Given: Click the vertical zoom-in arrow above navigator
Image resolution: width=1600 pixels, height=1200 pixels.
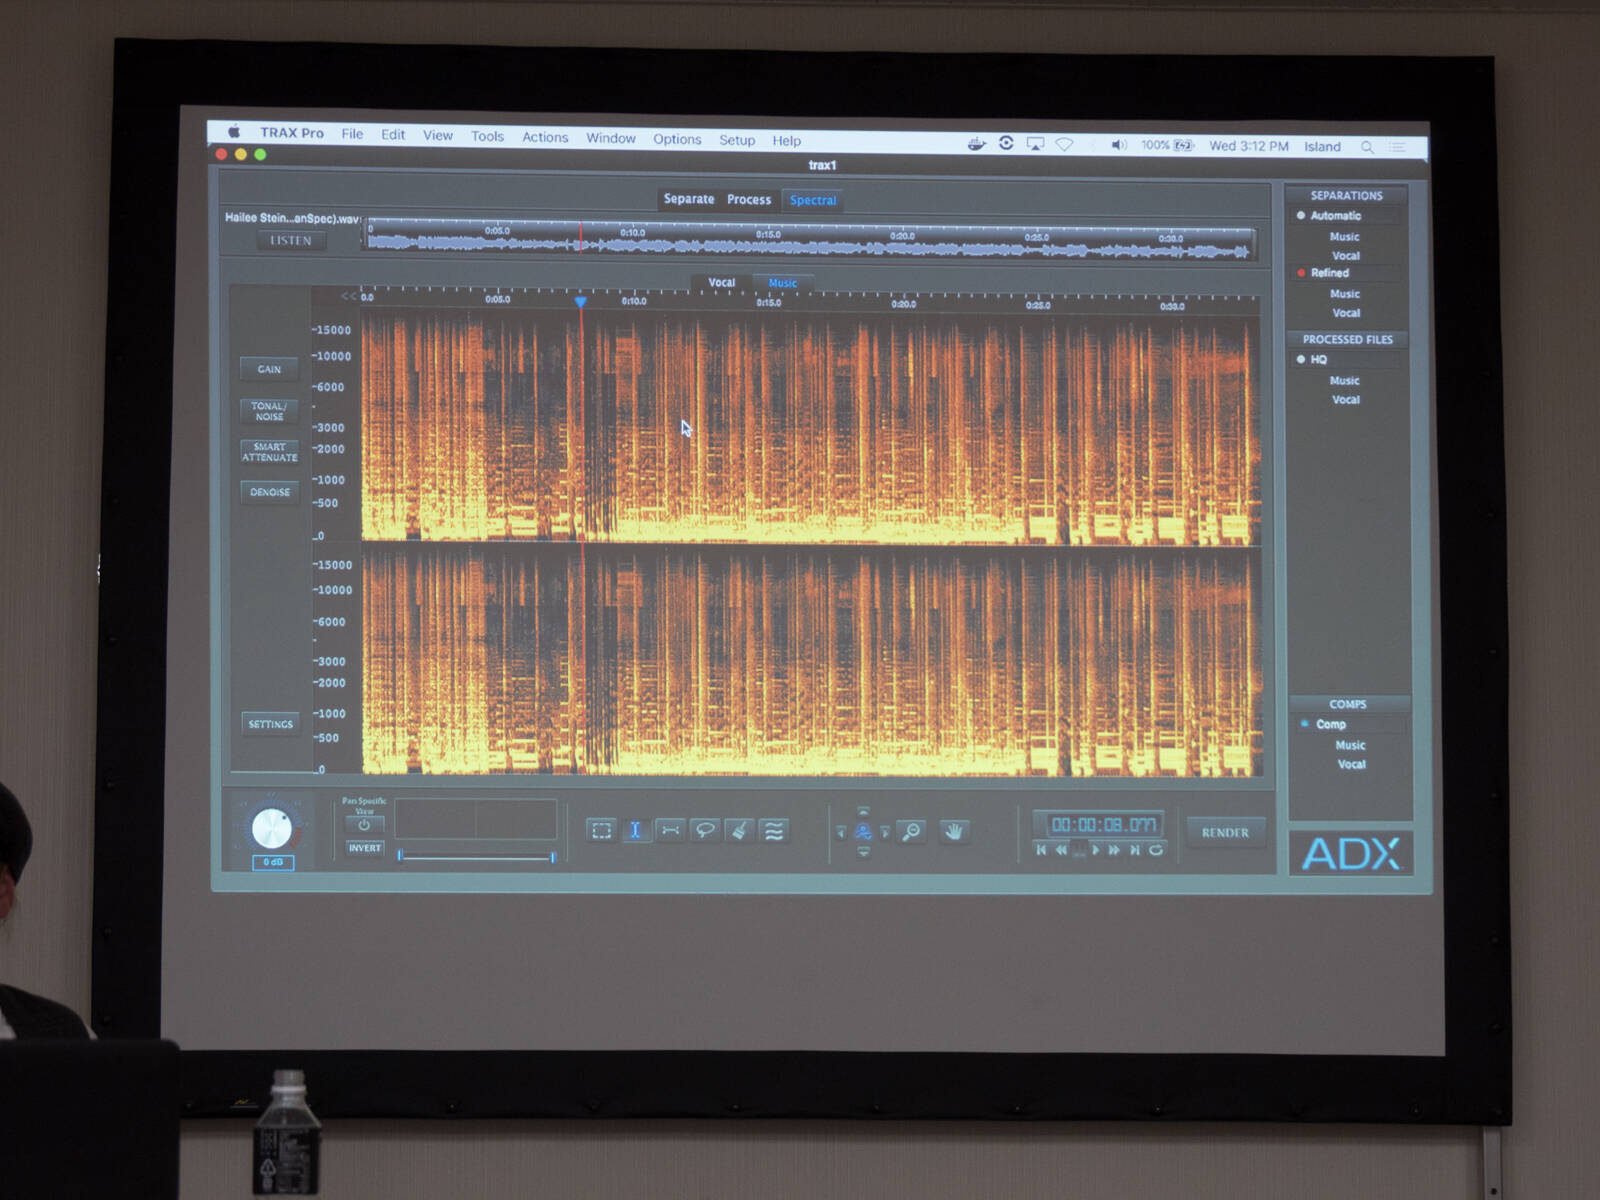Looking at the screenshot, I should [863, 811].
